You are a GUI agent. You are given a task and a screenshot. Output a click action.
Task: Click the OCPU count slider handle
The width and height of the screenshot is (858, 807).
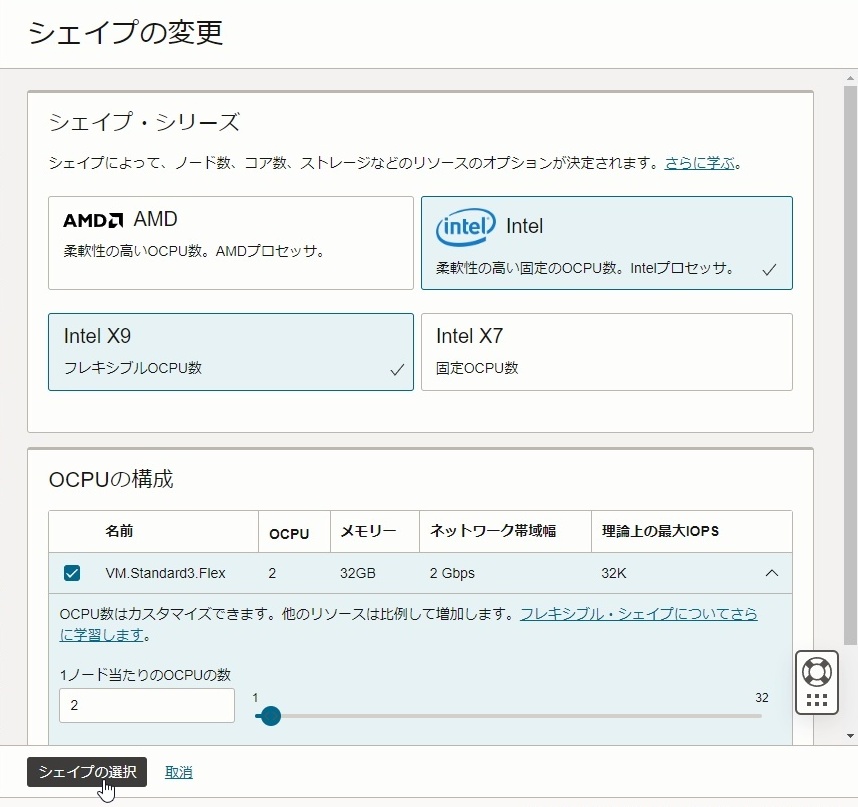270,716
